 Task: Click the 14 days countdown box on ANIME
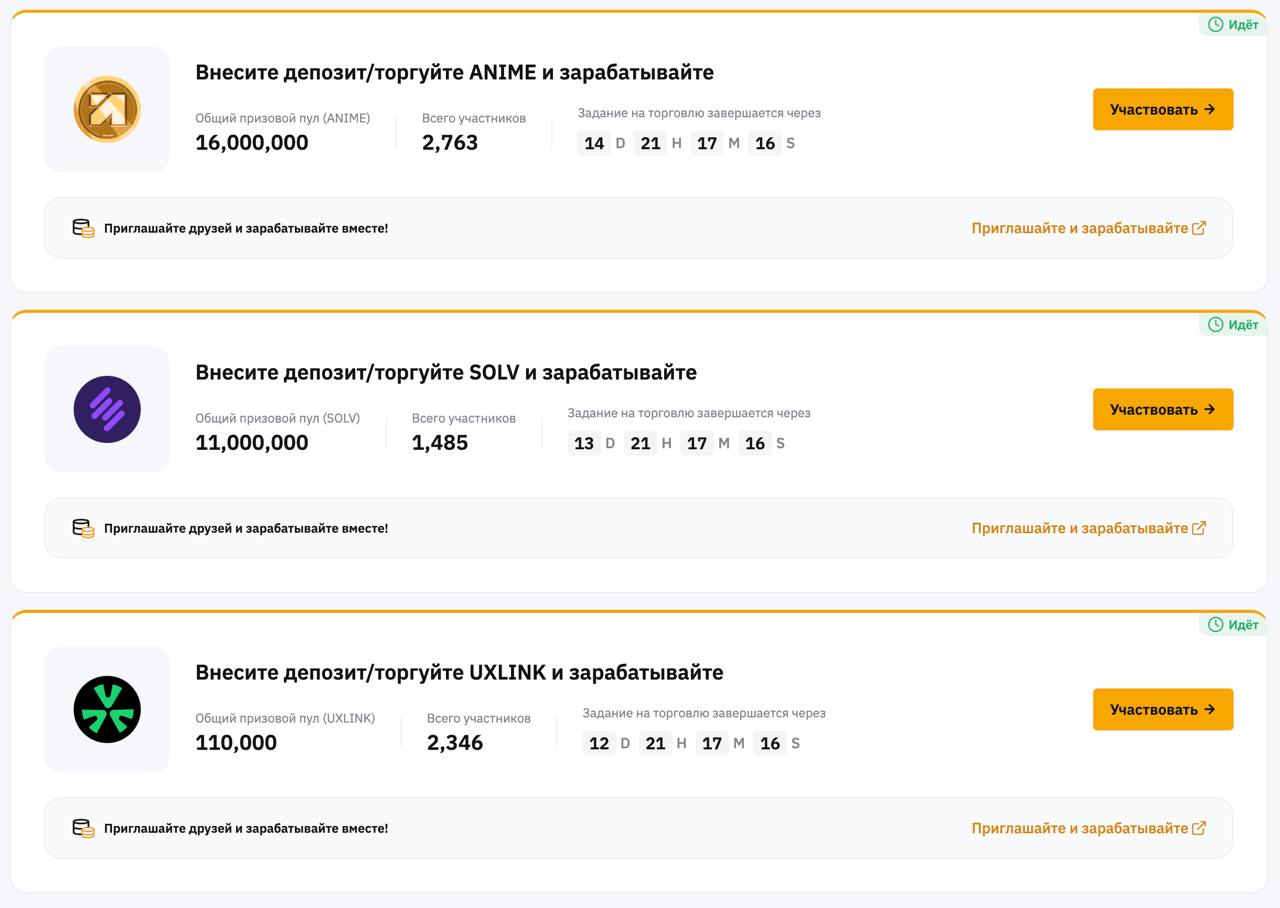click(x=594, y=143)
